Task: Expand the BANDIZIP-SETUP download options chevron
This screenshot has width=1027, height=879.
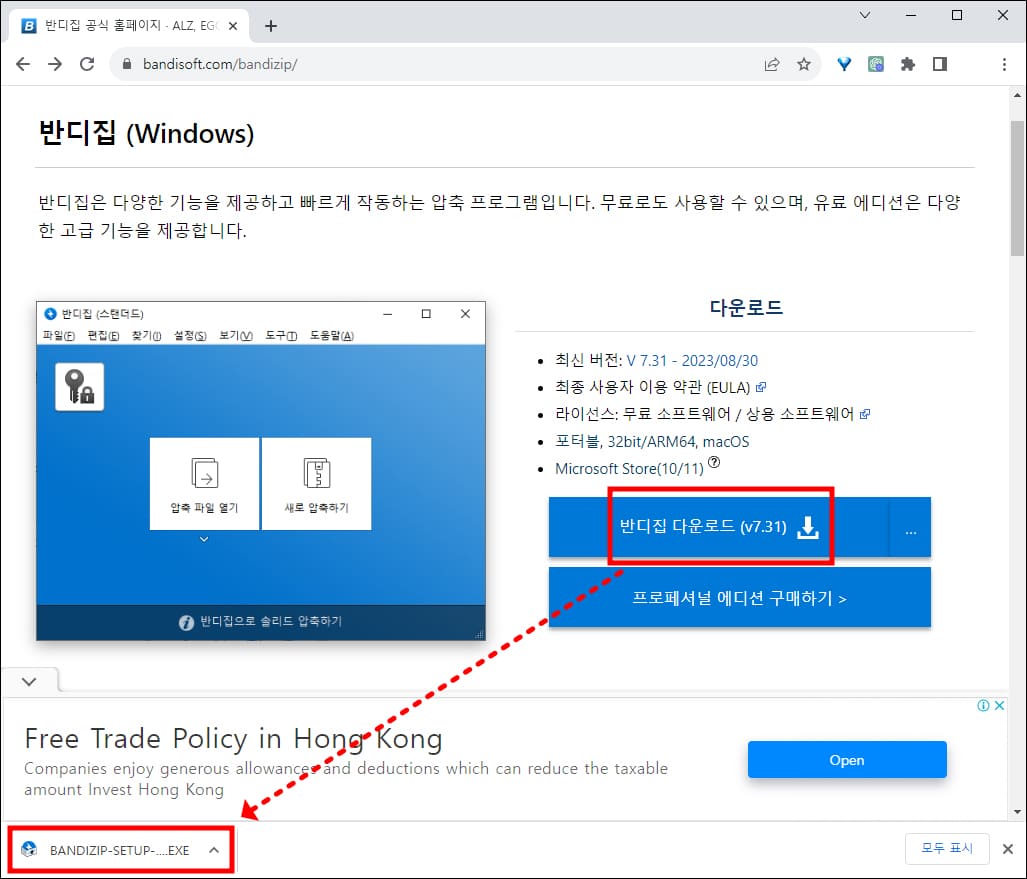Action: pos(213,847)
